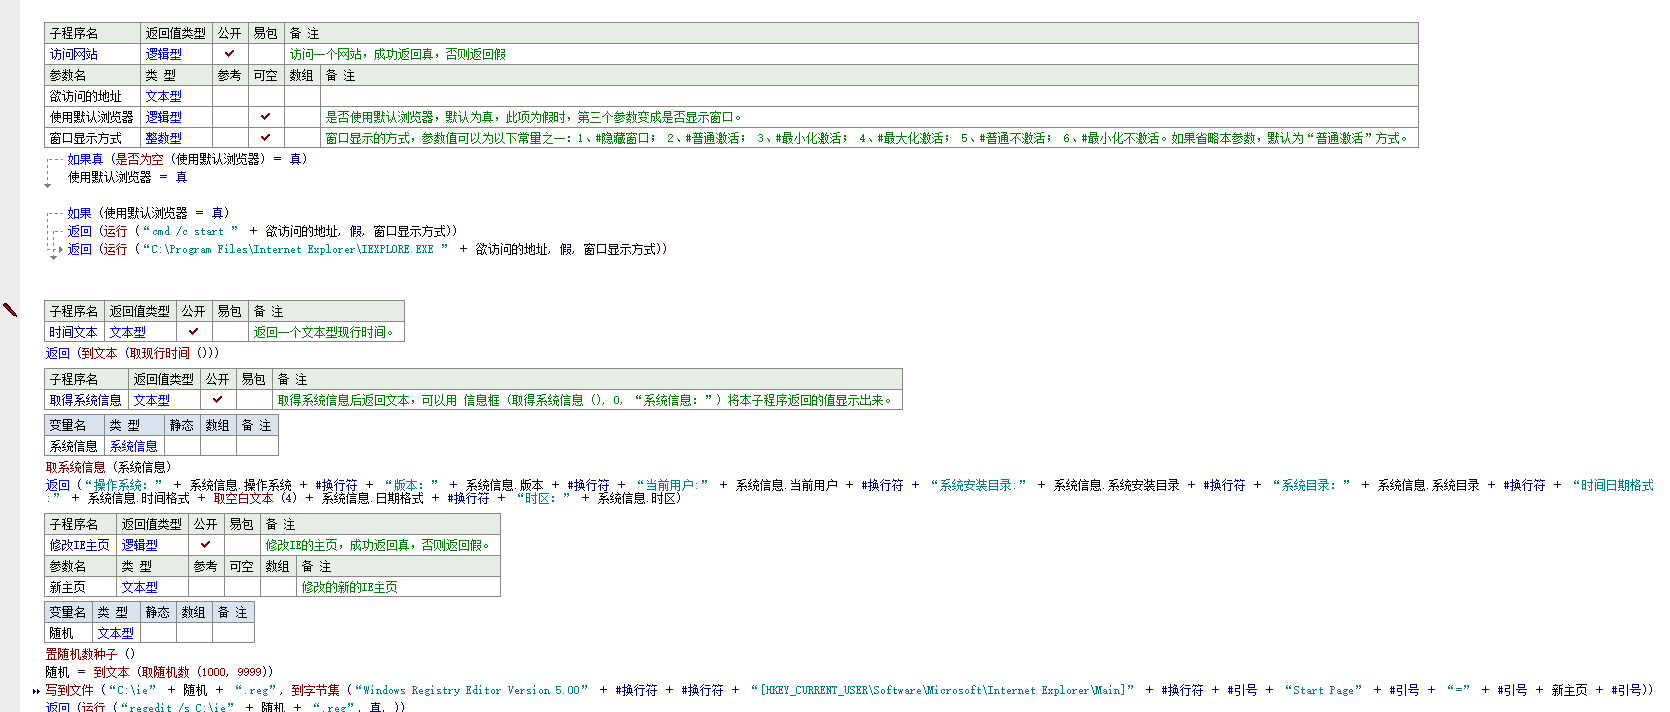Toggle 可空 checkmark for 窗口显示方式 parameter
This screenshot has height=712, width=1670.
coord(265,138)
